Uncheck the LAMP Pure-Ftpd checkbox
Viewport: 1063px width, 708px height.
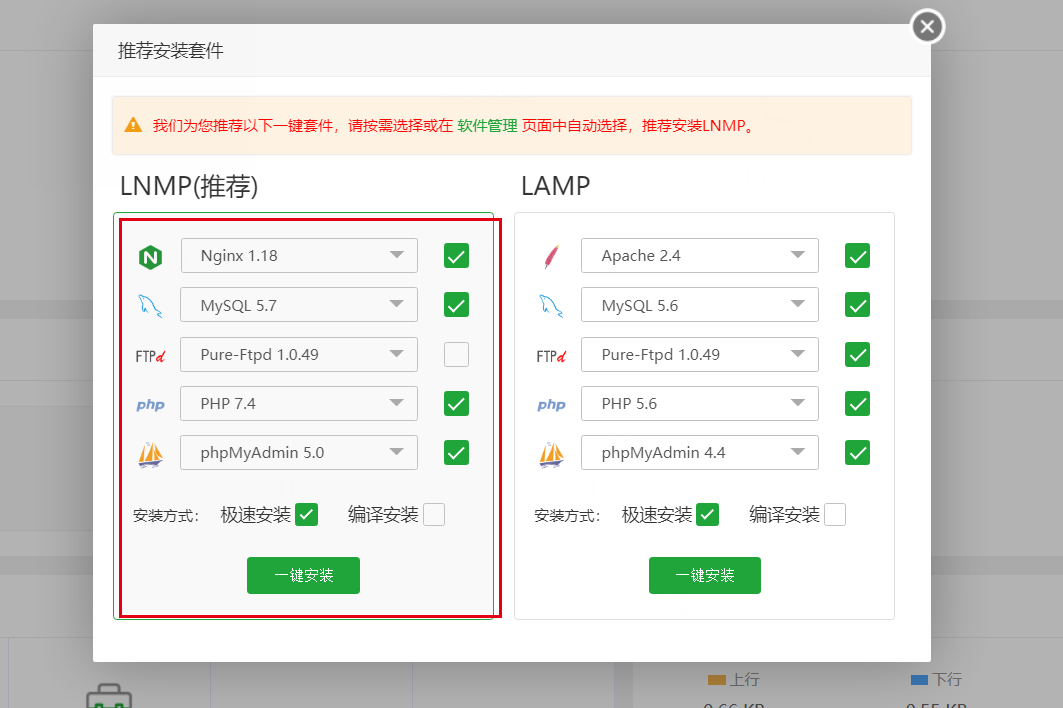(x=858, y=354)
